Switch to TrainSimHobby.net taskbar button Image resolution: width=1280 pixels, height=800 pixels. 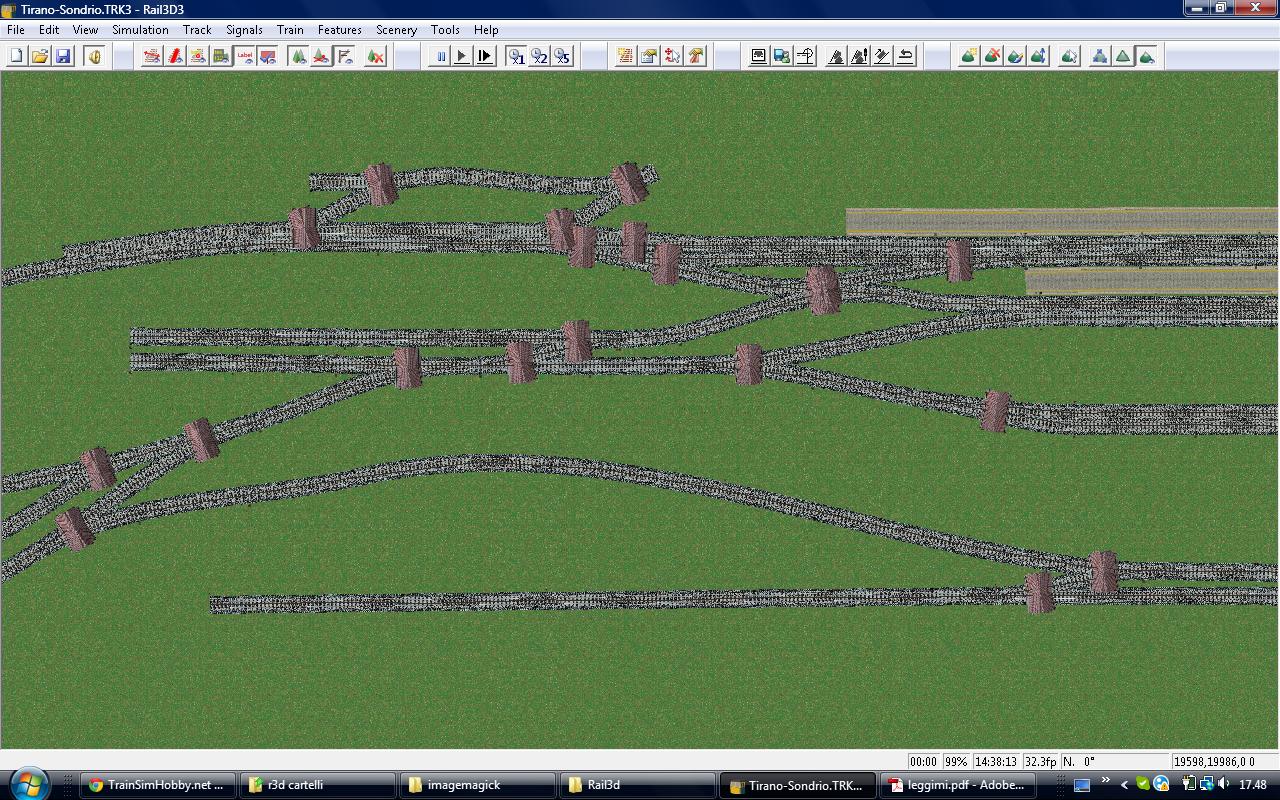click(158, 785)
